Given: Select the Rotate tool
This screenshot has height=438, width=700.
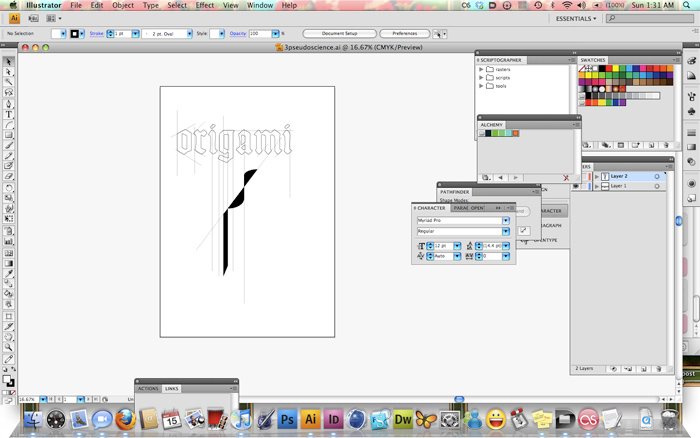Looking at the screenshot, I should click(8, 188).
